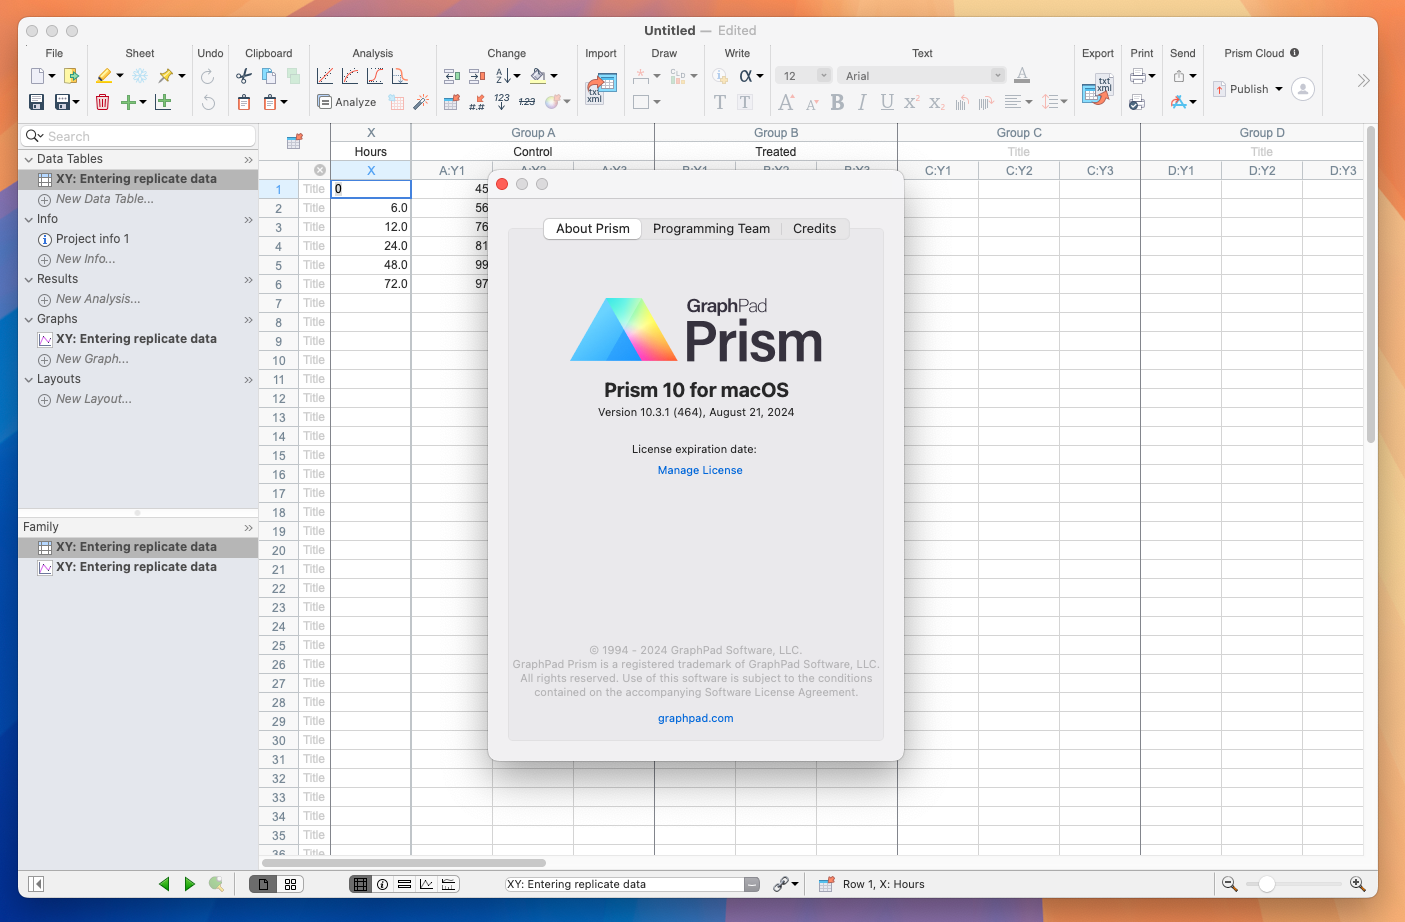Click the fill color paint bucket
The width and height of the screenshot is (1405, 922).
click(x=538, y=76)
